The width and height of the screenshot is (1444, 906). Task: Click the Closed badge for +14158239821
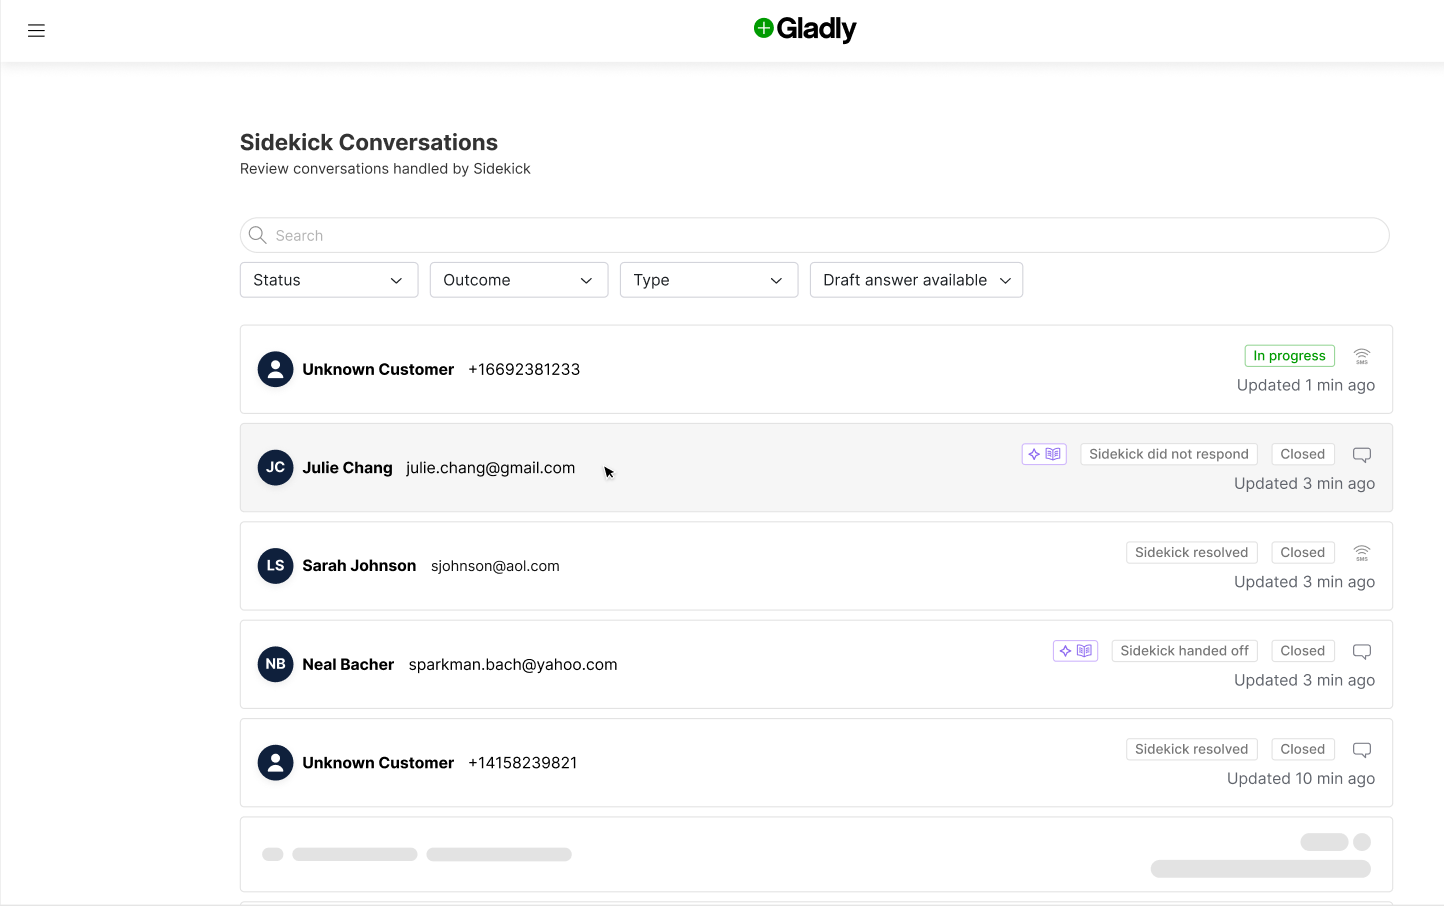pyautogui.click(x=1303, y=749)
